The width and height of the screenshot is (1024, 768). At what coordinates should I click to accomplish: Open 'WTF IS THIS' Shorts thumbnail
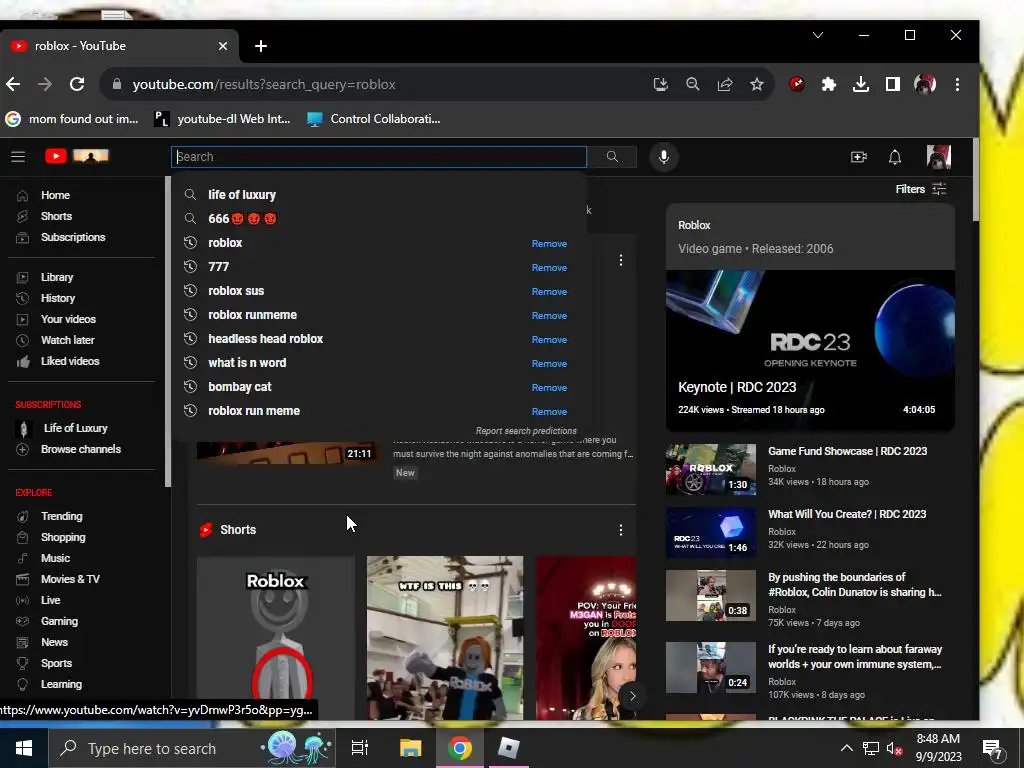tap(445, 638)
